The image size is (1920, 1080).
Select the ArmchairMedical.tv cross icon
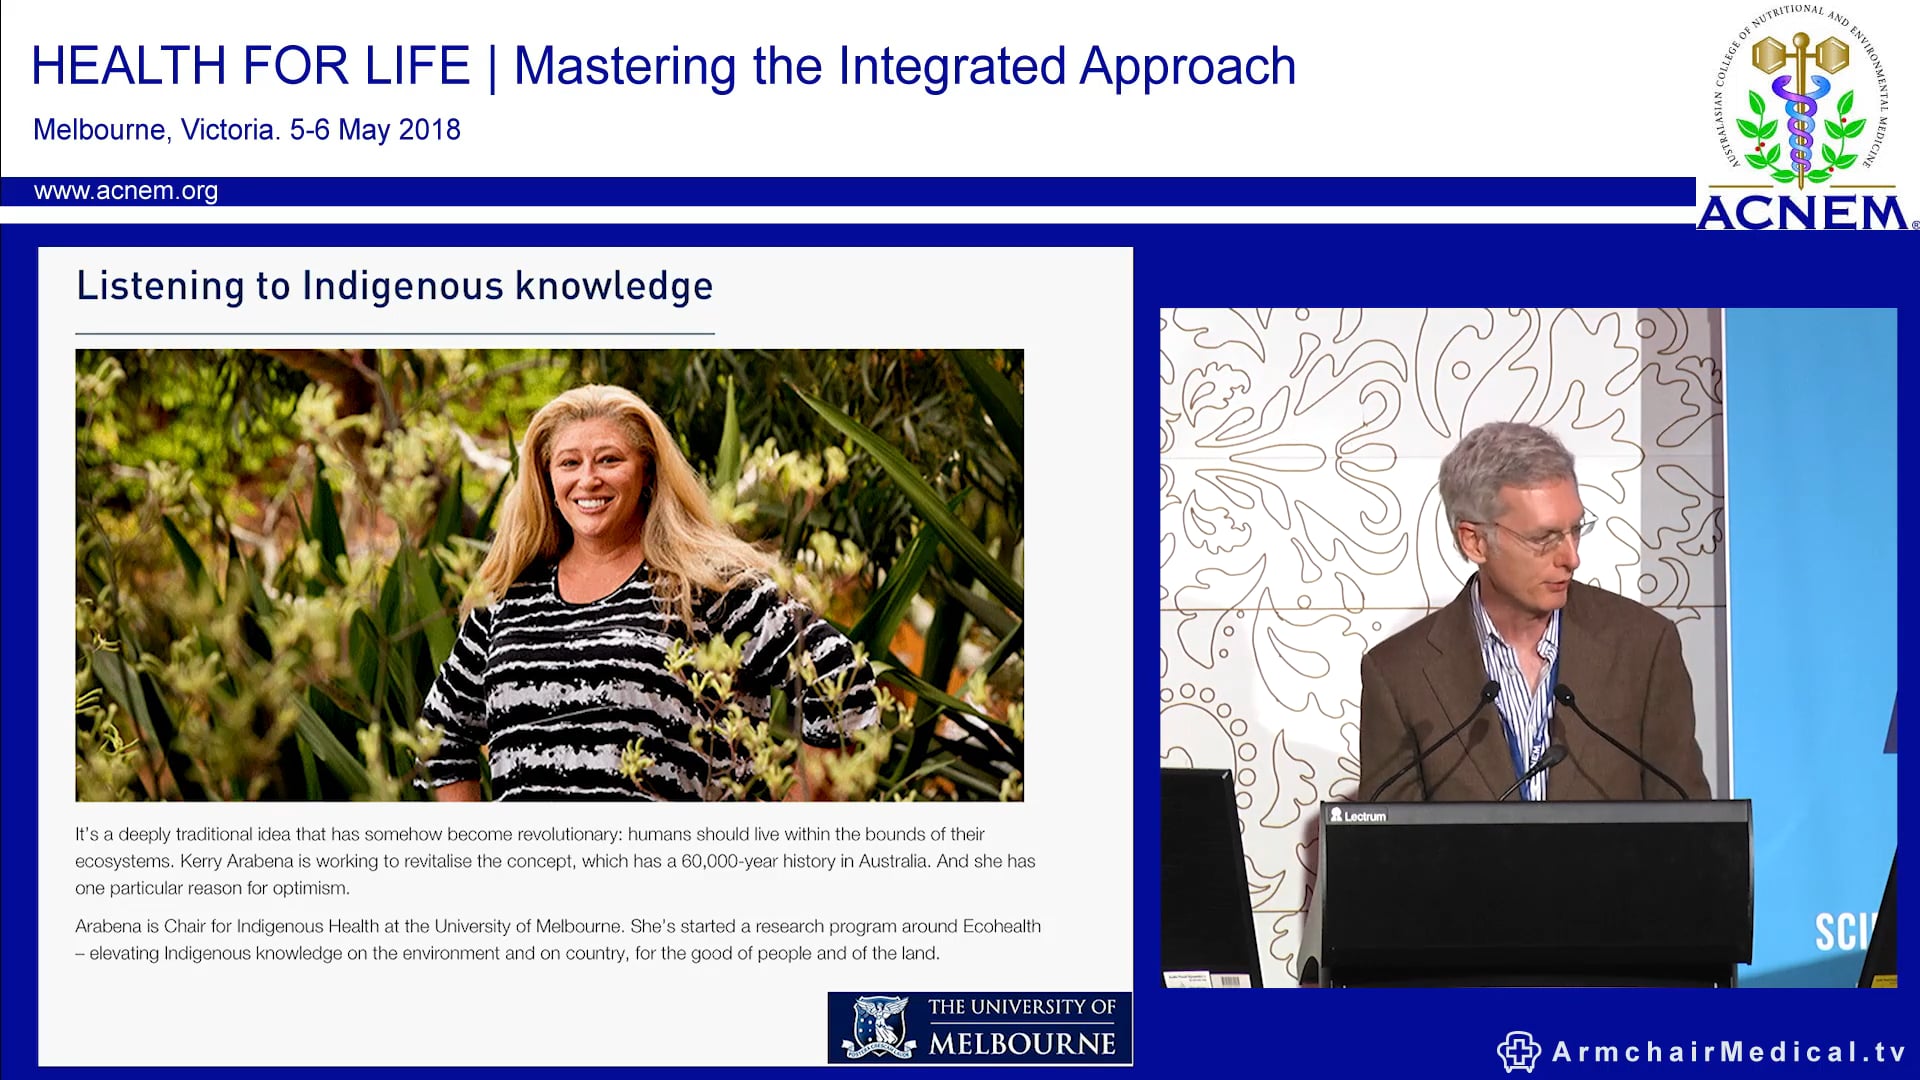[x=1518, y=1052]
